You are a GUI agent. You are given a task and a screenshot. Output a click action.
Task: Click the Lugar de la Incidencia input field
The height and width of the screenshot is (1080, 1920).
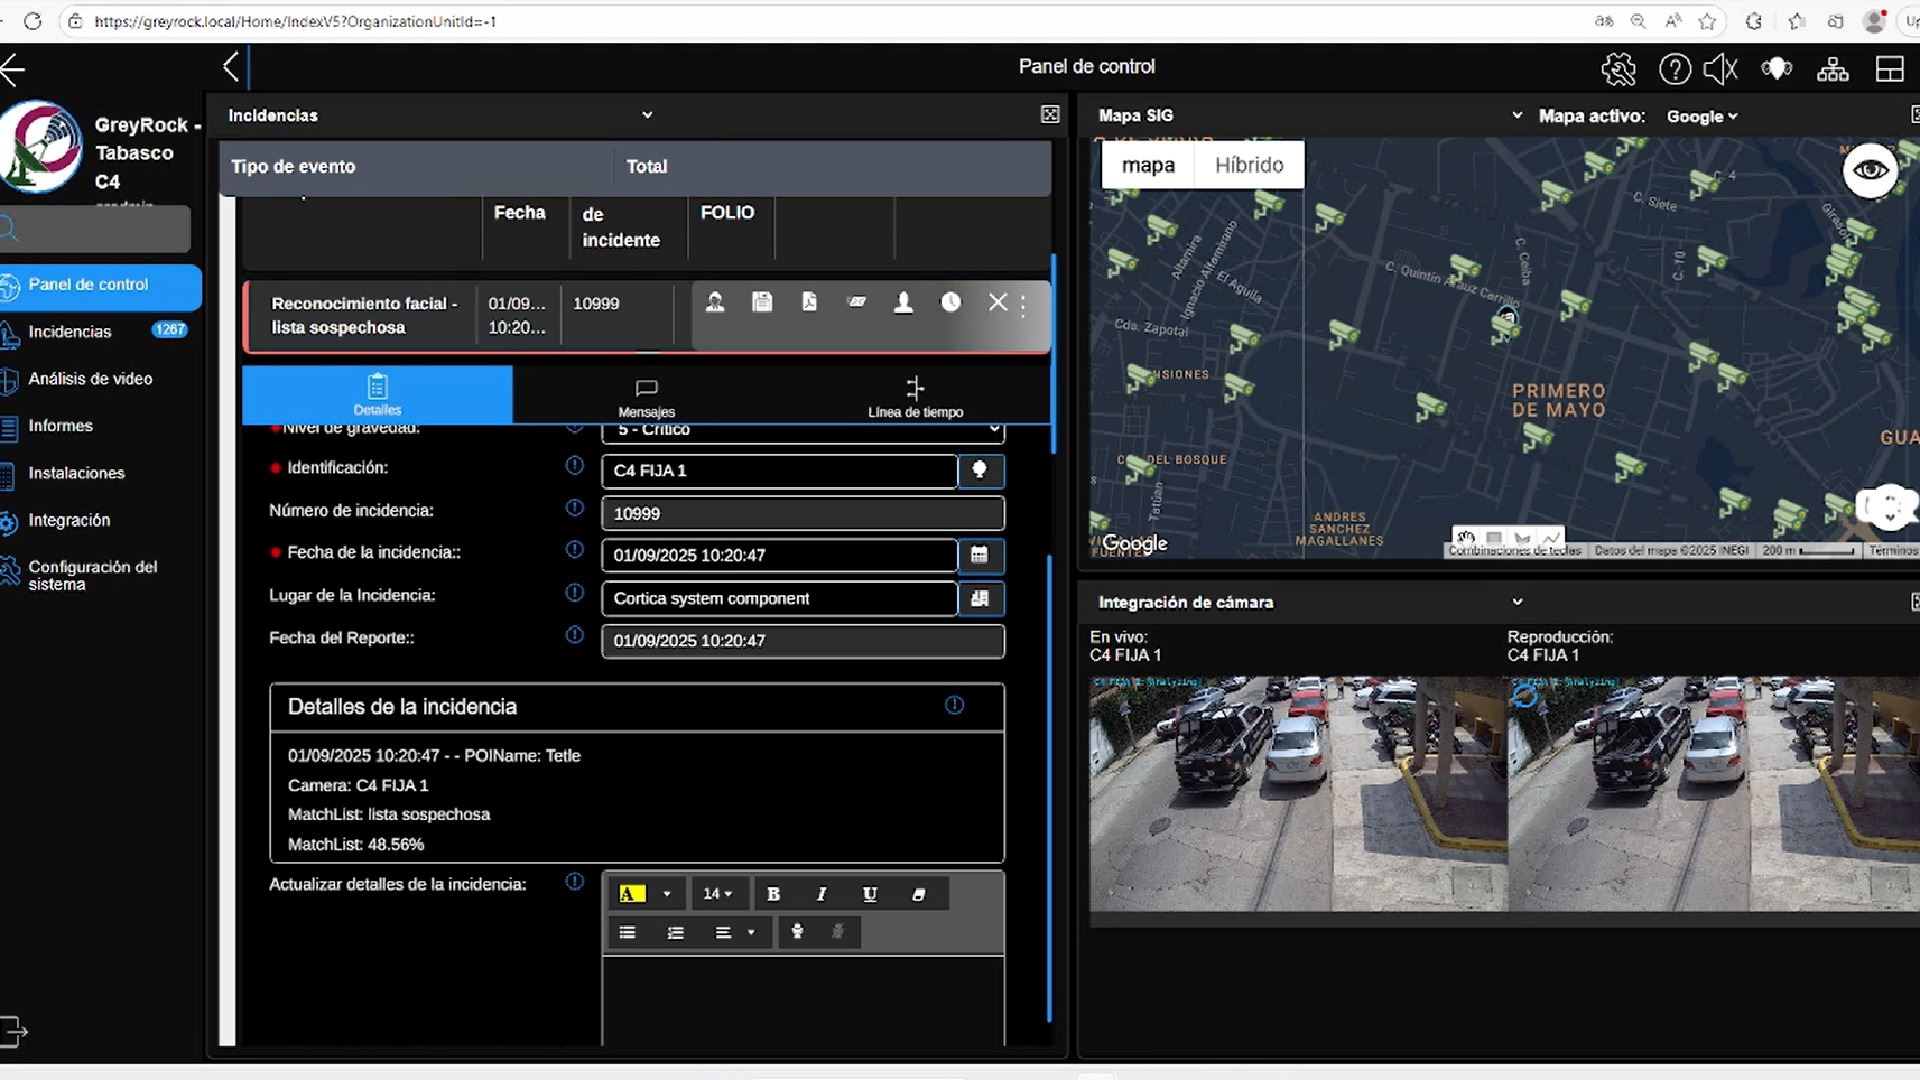coord(778,598)
